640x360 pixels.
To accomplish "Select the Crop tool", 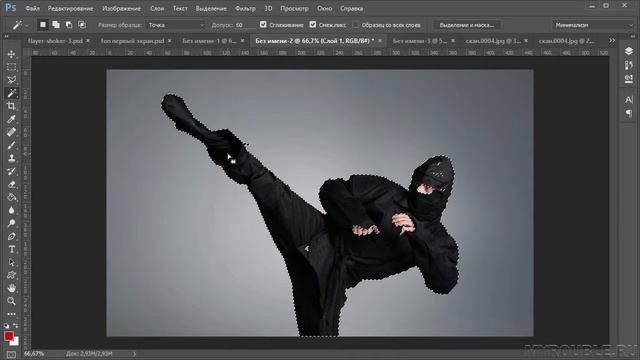I will pyautogui.click(x=11, y=106).
